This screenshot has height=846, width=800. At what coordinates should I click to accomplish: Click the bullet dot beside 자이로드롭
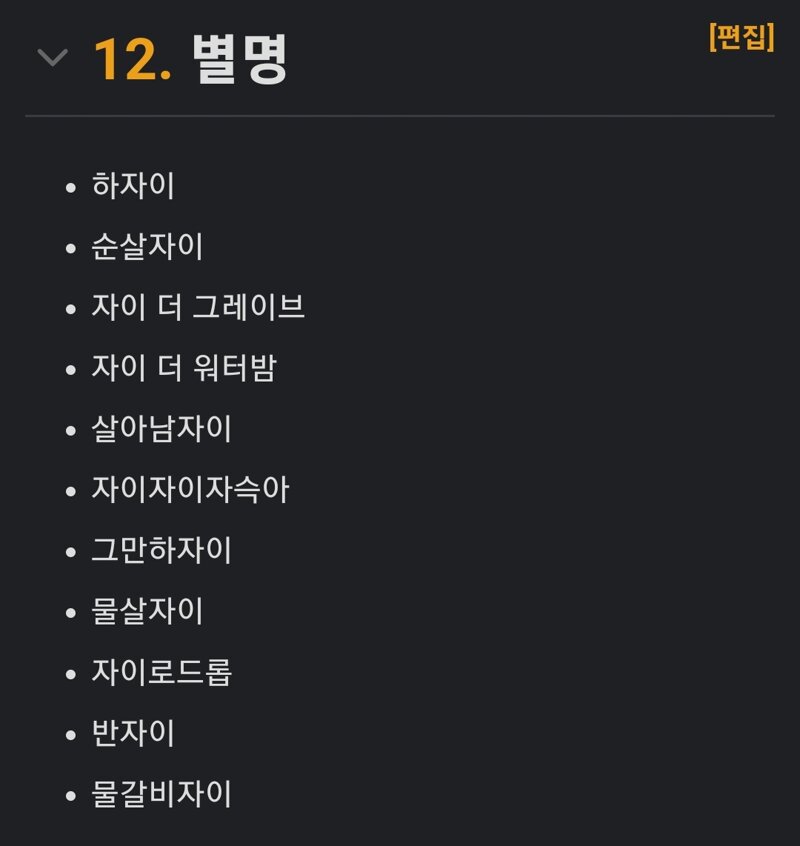(70, 674)
